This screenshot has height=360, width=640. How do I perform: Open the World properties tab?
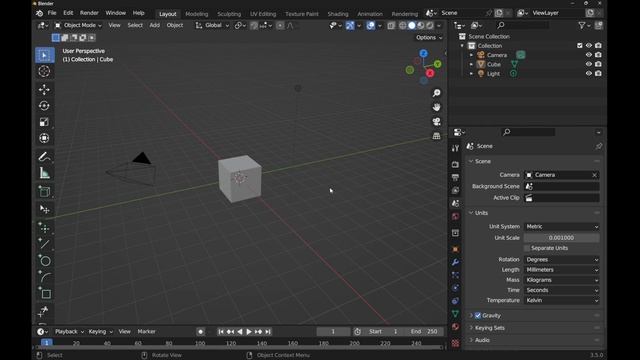coord(456,216)
